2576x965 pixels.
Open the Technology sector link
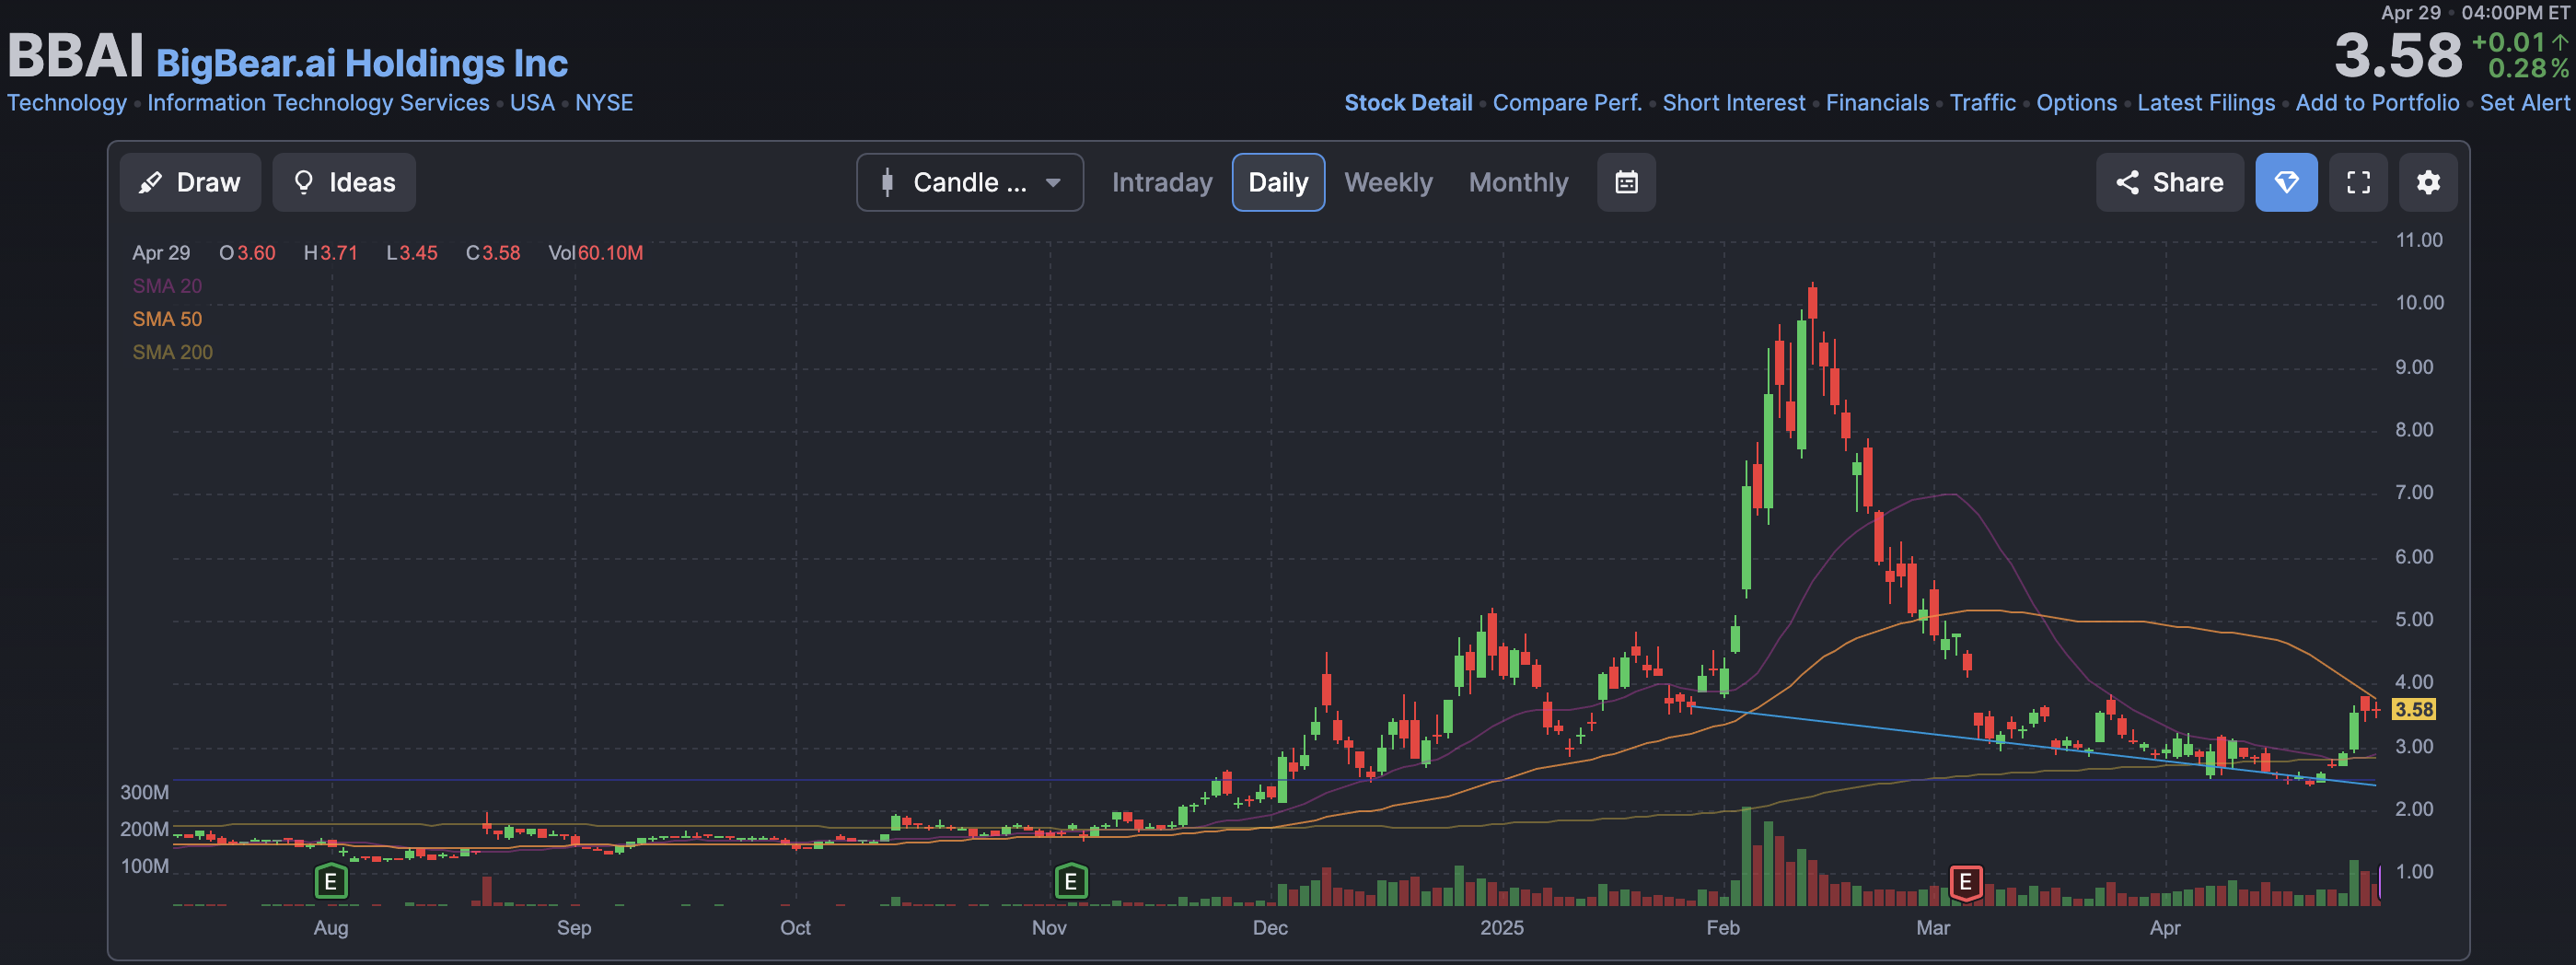click(67, 103)
